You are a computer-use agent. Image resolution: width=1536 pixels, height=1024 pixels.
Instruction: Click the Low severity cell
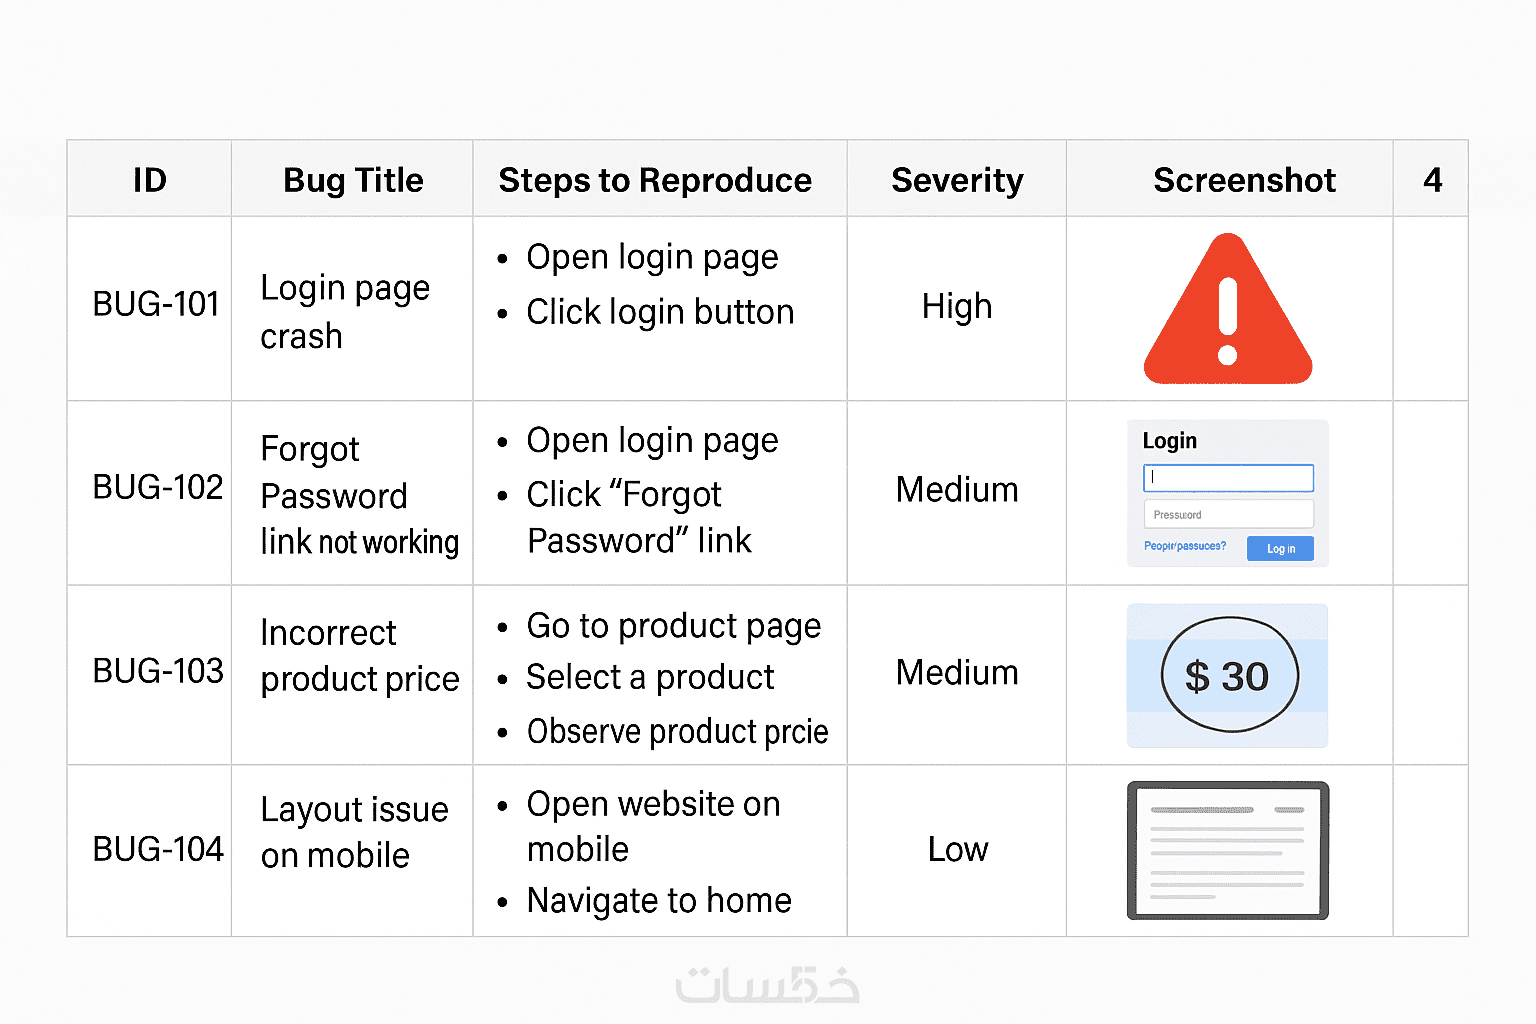tap(957, 849)
